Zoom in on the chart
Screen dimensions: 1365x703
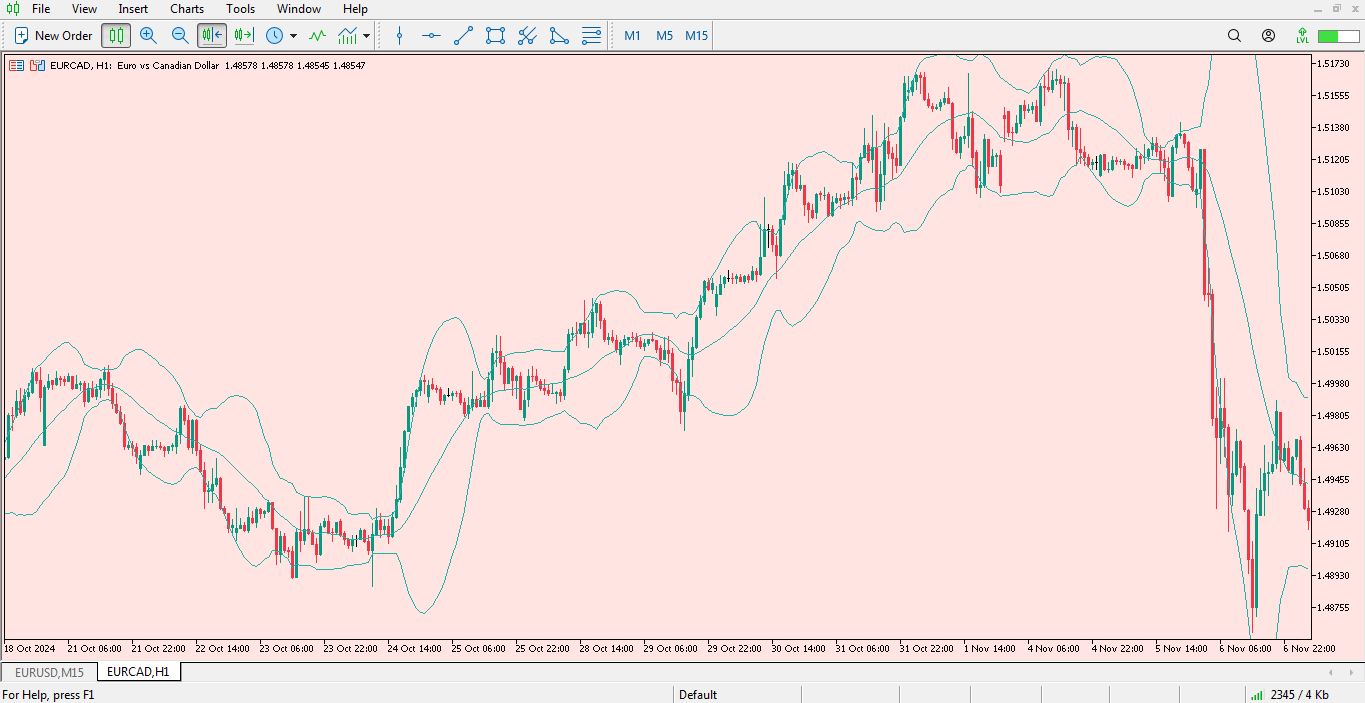coord(148,36)
